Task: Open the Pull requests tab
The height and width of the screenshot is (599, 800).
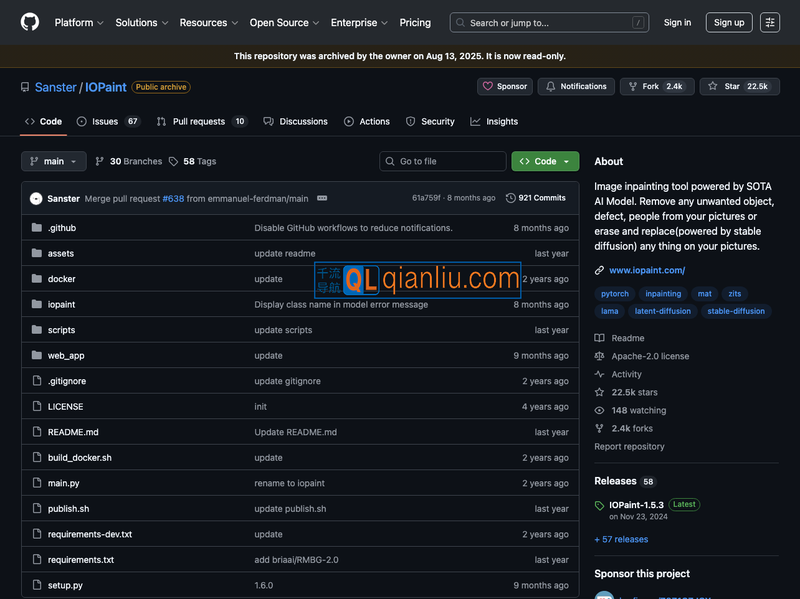Action: click(x=199, y=121)
